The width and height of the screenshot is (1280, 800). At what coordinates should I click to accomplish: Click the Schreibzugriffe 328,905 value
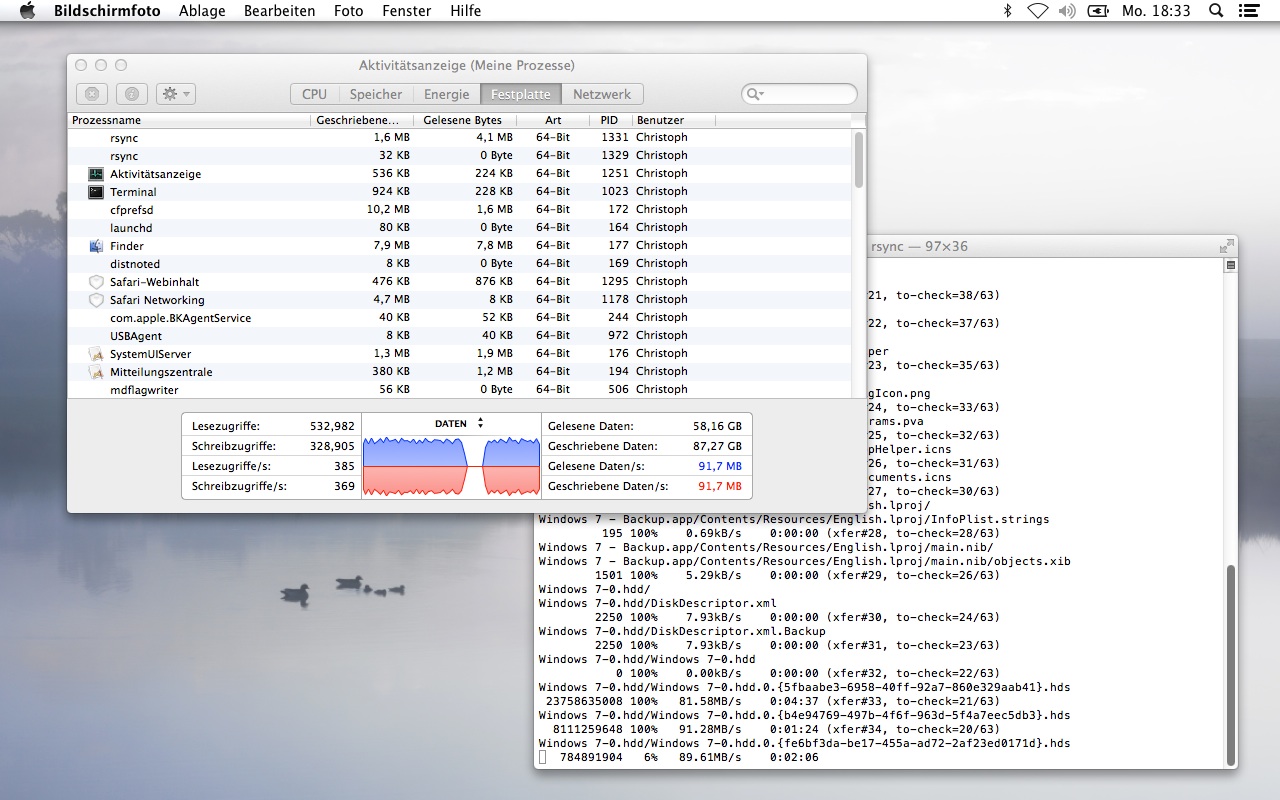click(x=332, y=447)
